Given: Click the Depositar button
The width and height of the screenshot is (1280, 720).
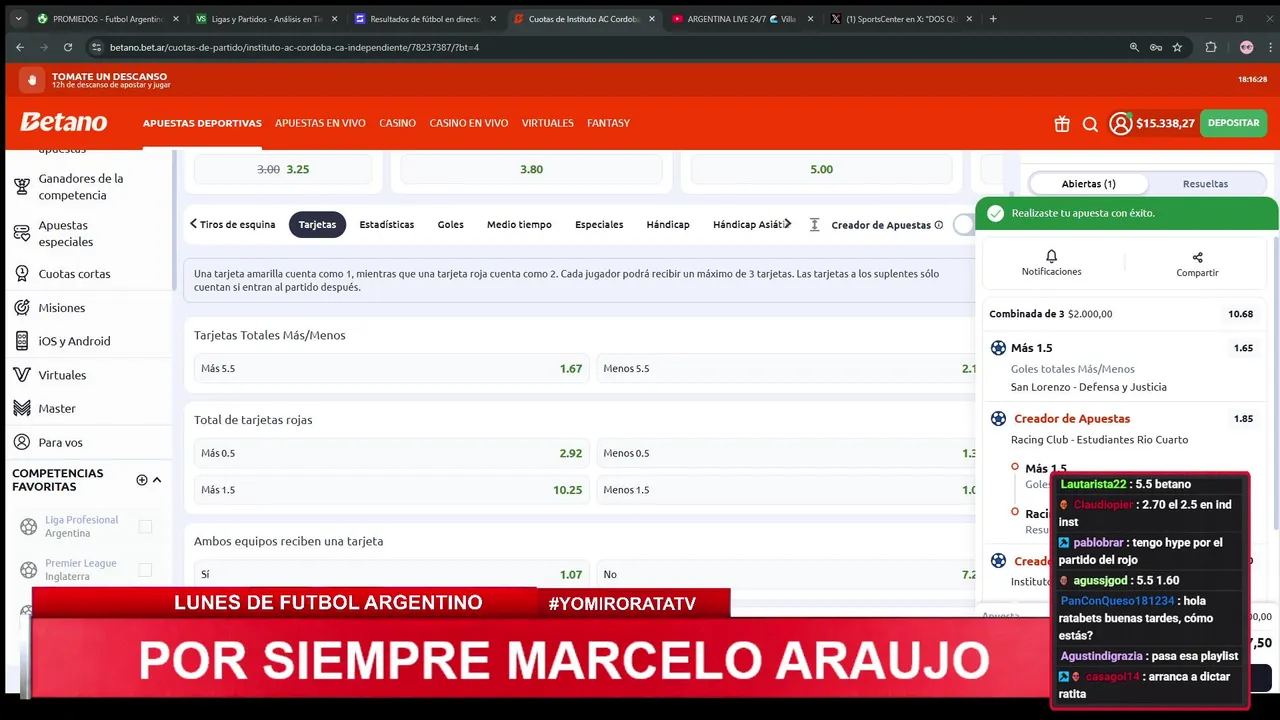Looking at the screenshot, I should pos(1233,123).
